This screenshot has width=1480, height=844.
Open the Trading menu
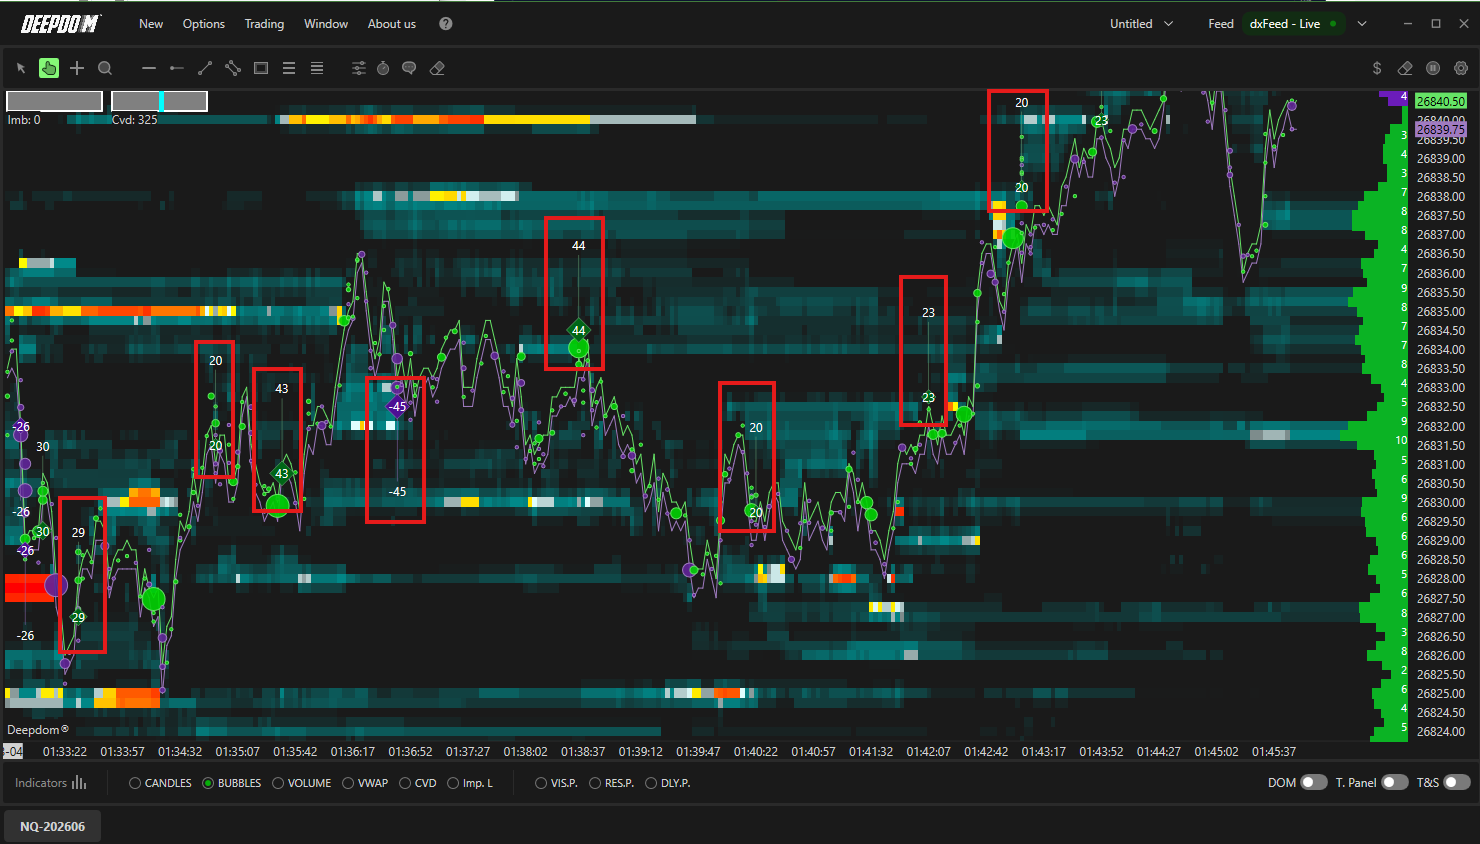tap(265, 24)
